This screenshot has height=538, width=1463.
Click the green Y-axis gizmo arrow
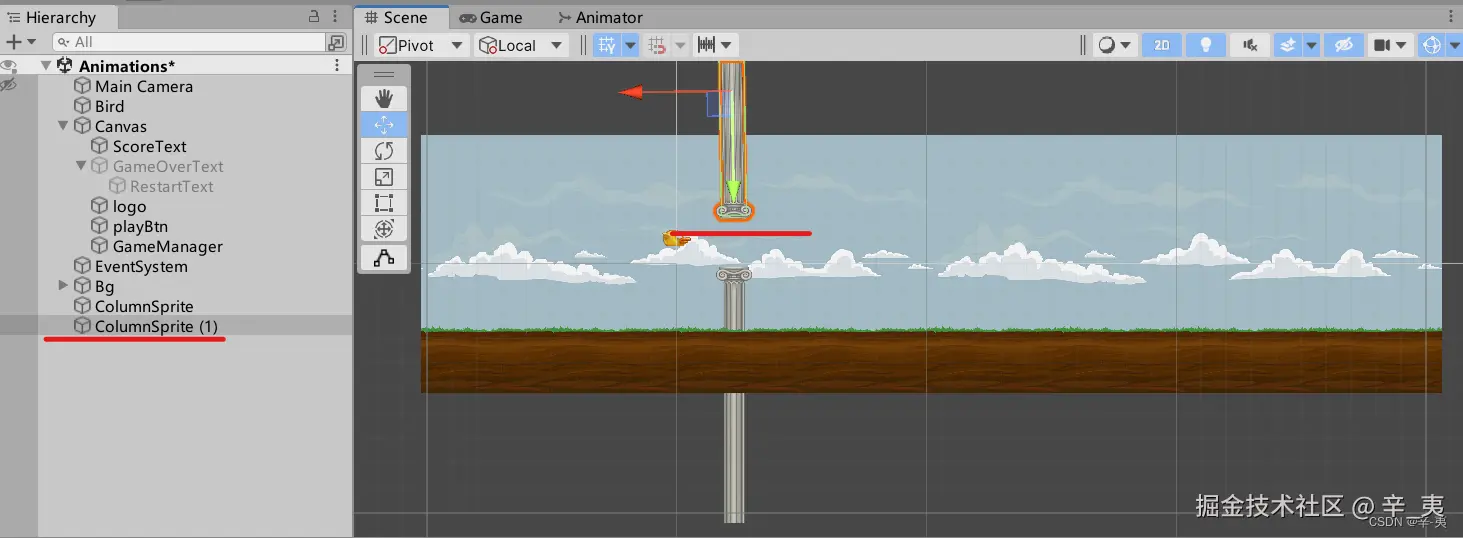[x=733, y=189]
